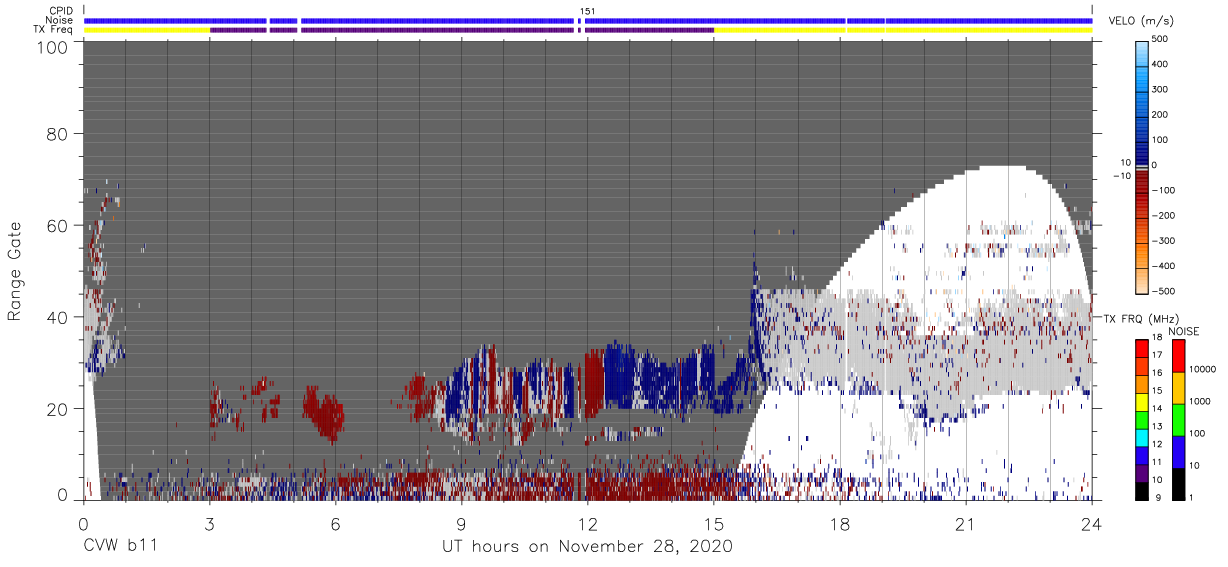Click the 'NOISE' legend title
The image size is (1228, 567).
(1183, 331)
